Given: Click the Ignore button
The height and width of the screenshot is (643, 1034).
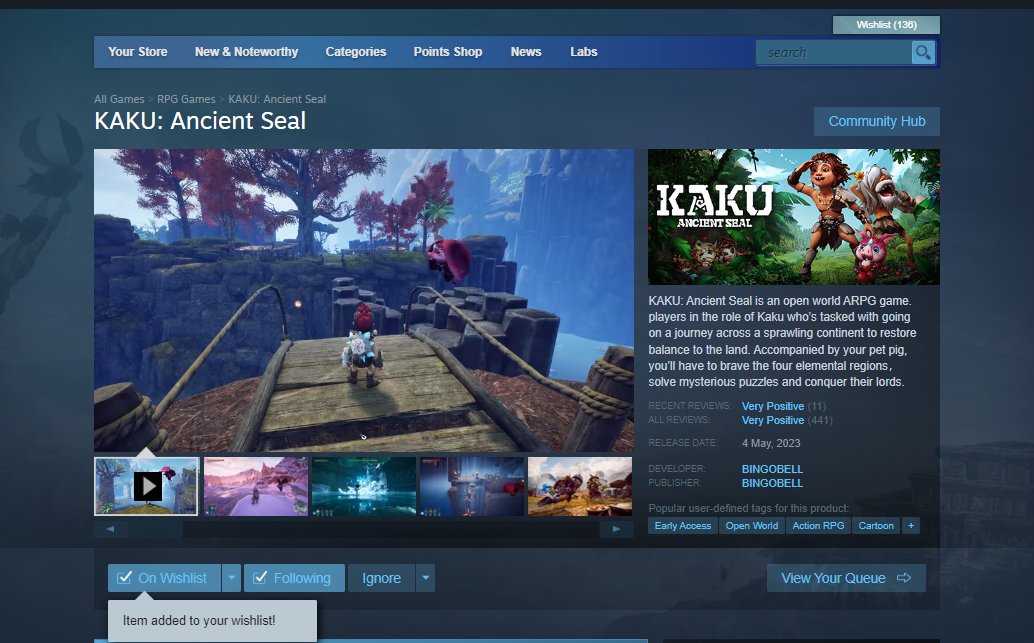Looking at the screenshot, I should [x=381, y=578].
